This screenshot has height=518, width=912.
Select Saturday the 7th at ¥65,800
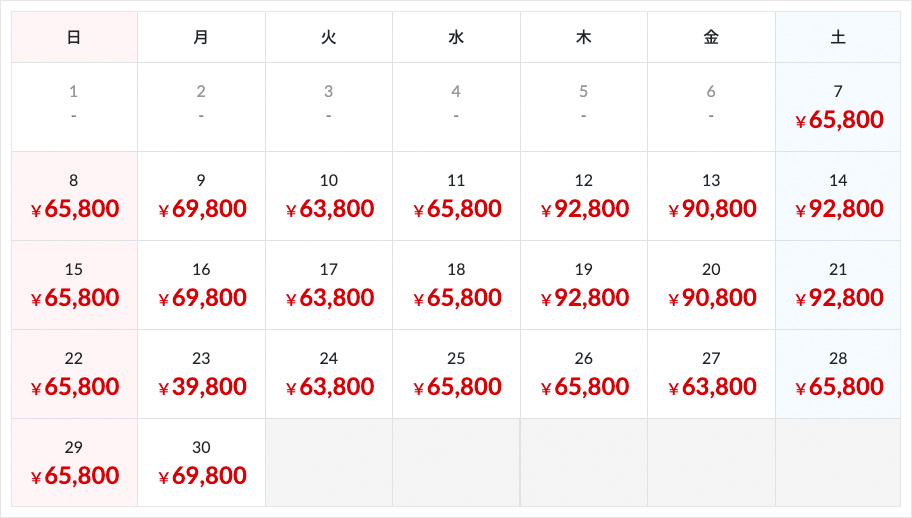pos(838,107)
